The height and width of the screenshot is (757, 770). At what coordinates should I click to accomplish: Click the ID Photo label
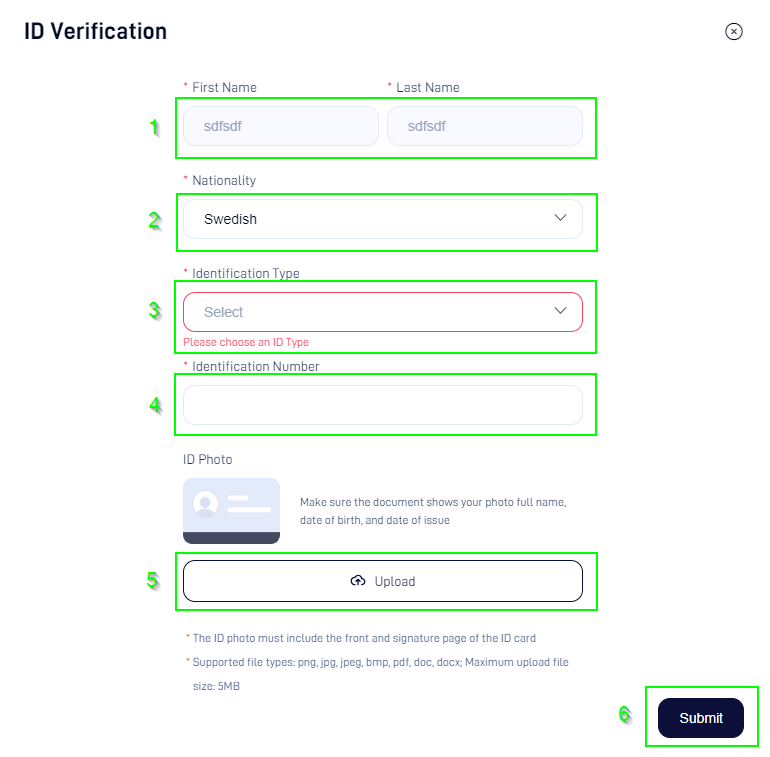[207, 460]
